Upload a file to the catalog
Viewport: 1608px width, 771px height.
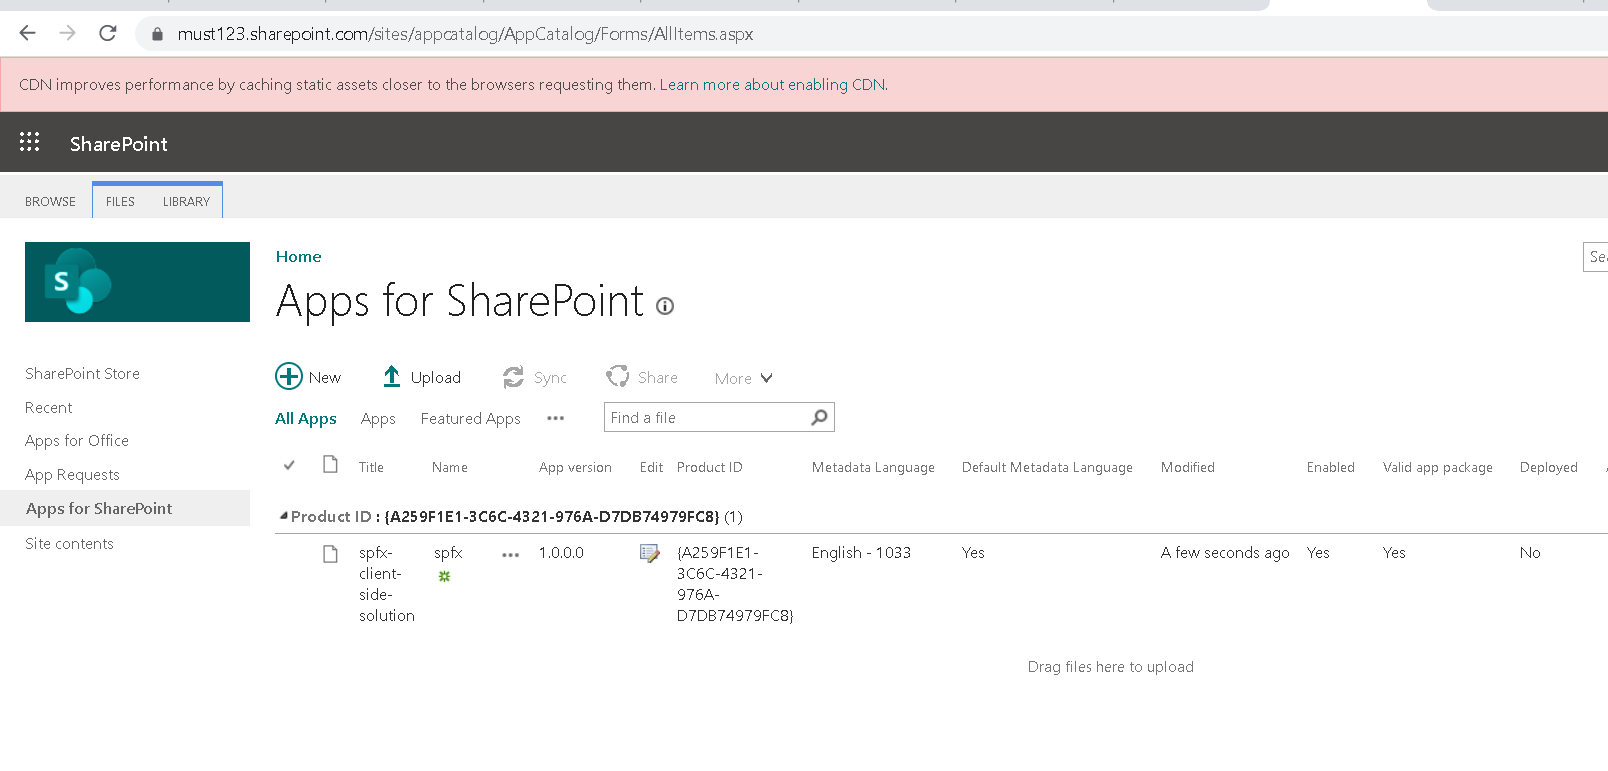[x=421, y=377]
